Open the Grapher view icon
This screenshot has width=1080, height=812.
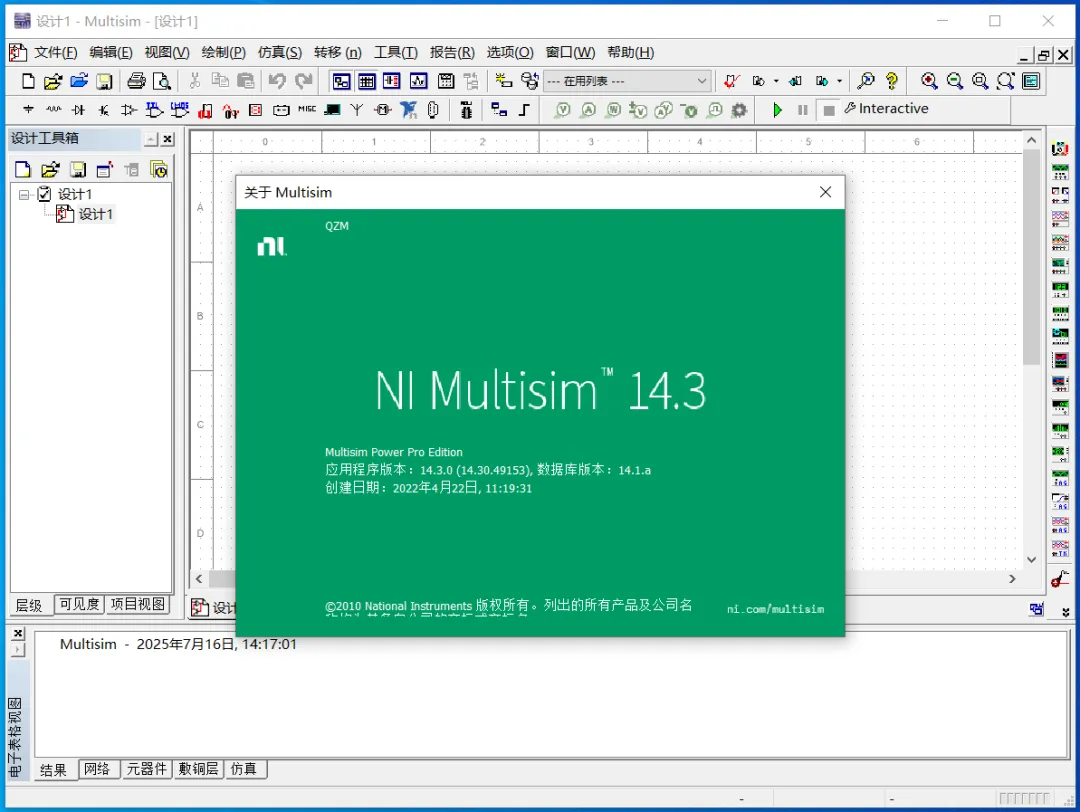click(419, 81)
